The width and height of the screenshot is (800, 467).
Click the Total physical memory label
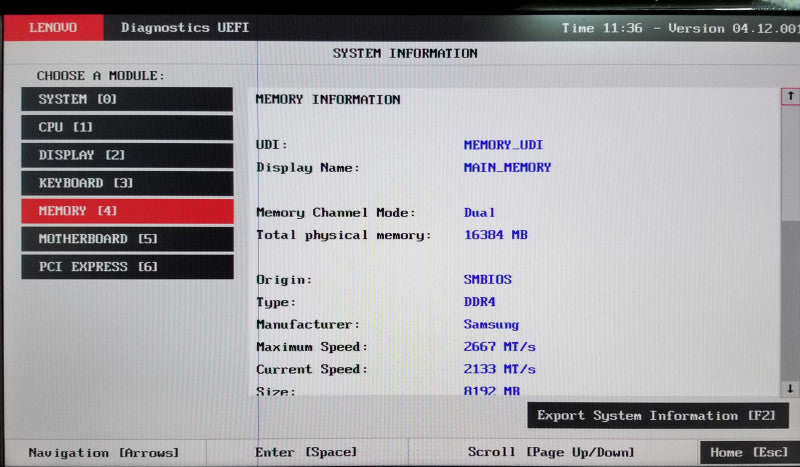tap(343, 235)
